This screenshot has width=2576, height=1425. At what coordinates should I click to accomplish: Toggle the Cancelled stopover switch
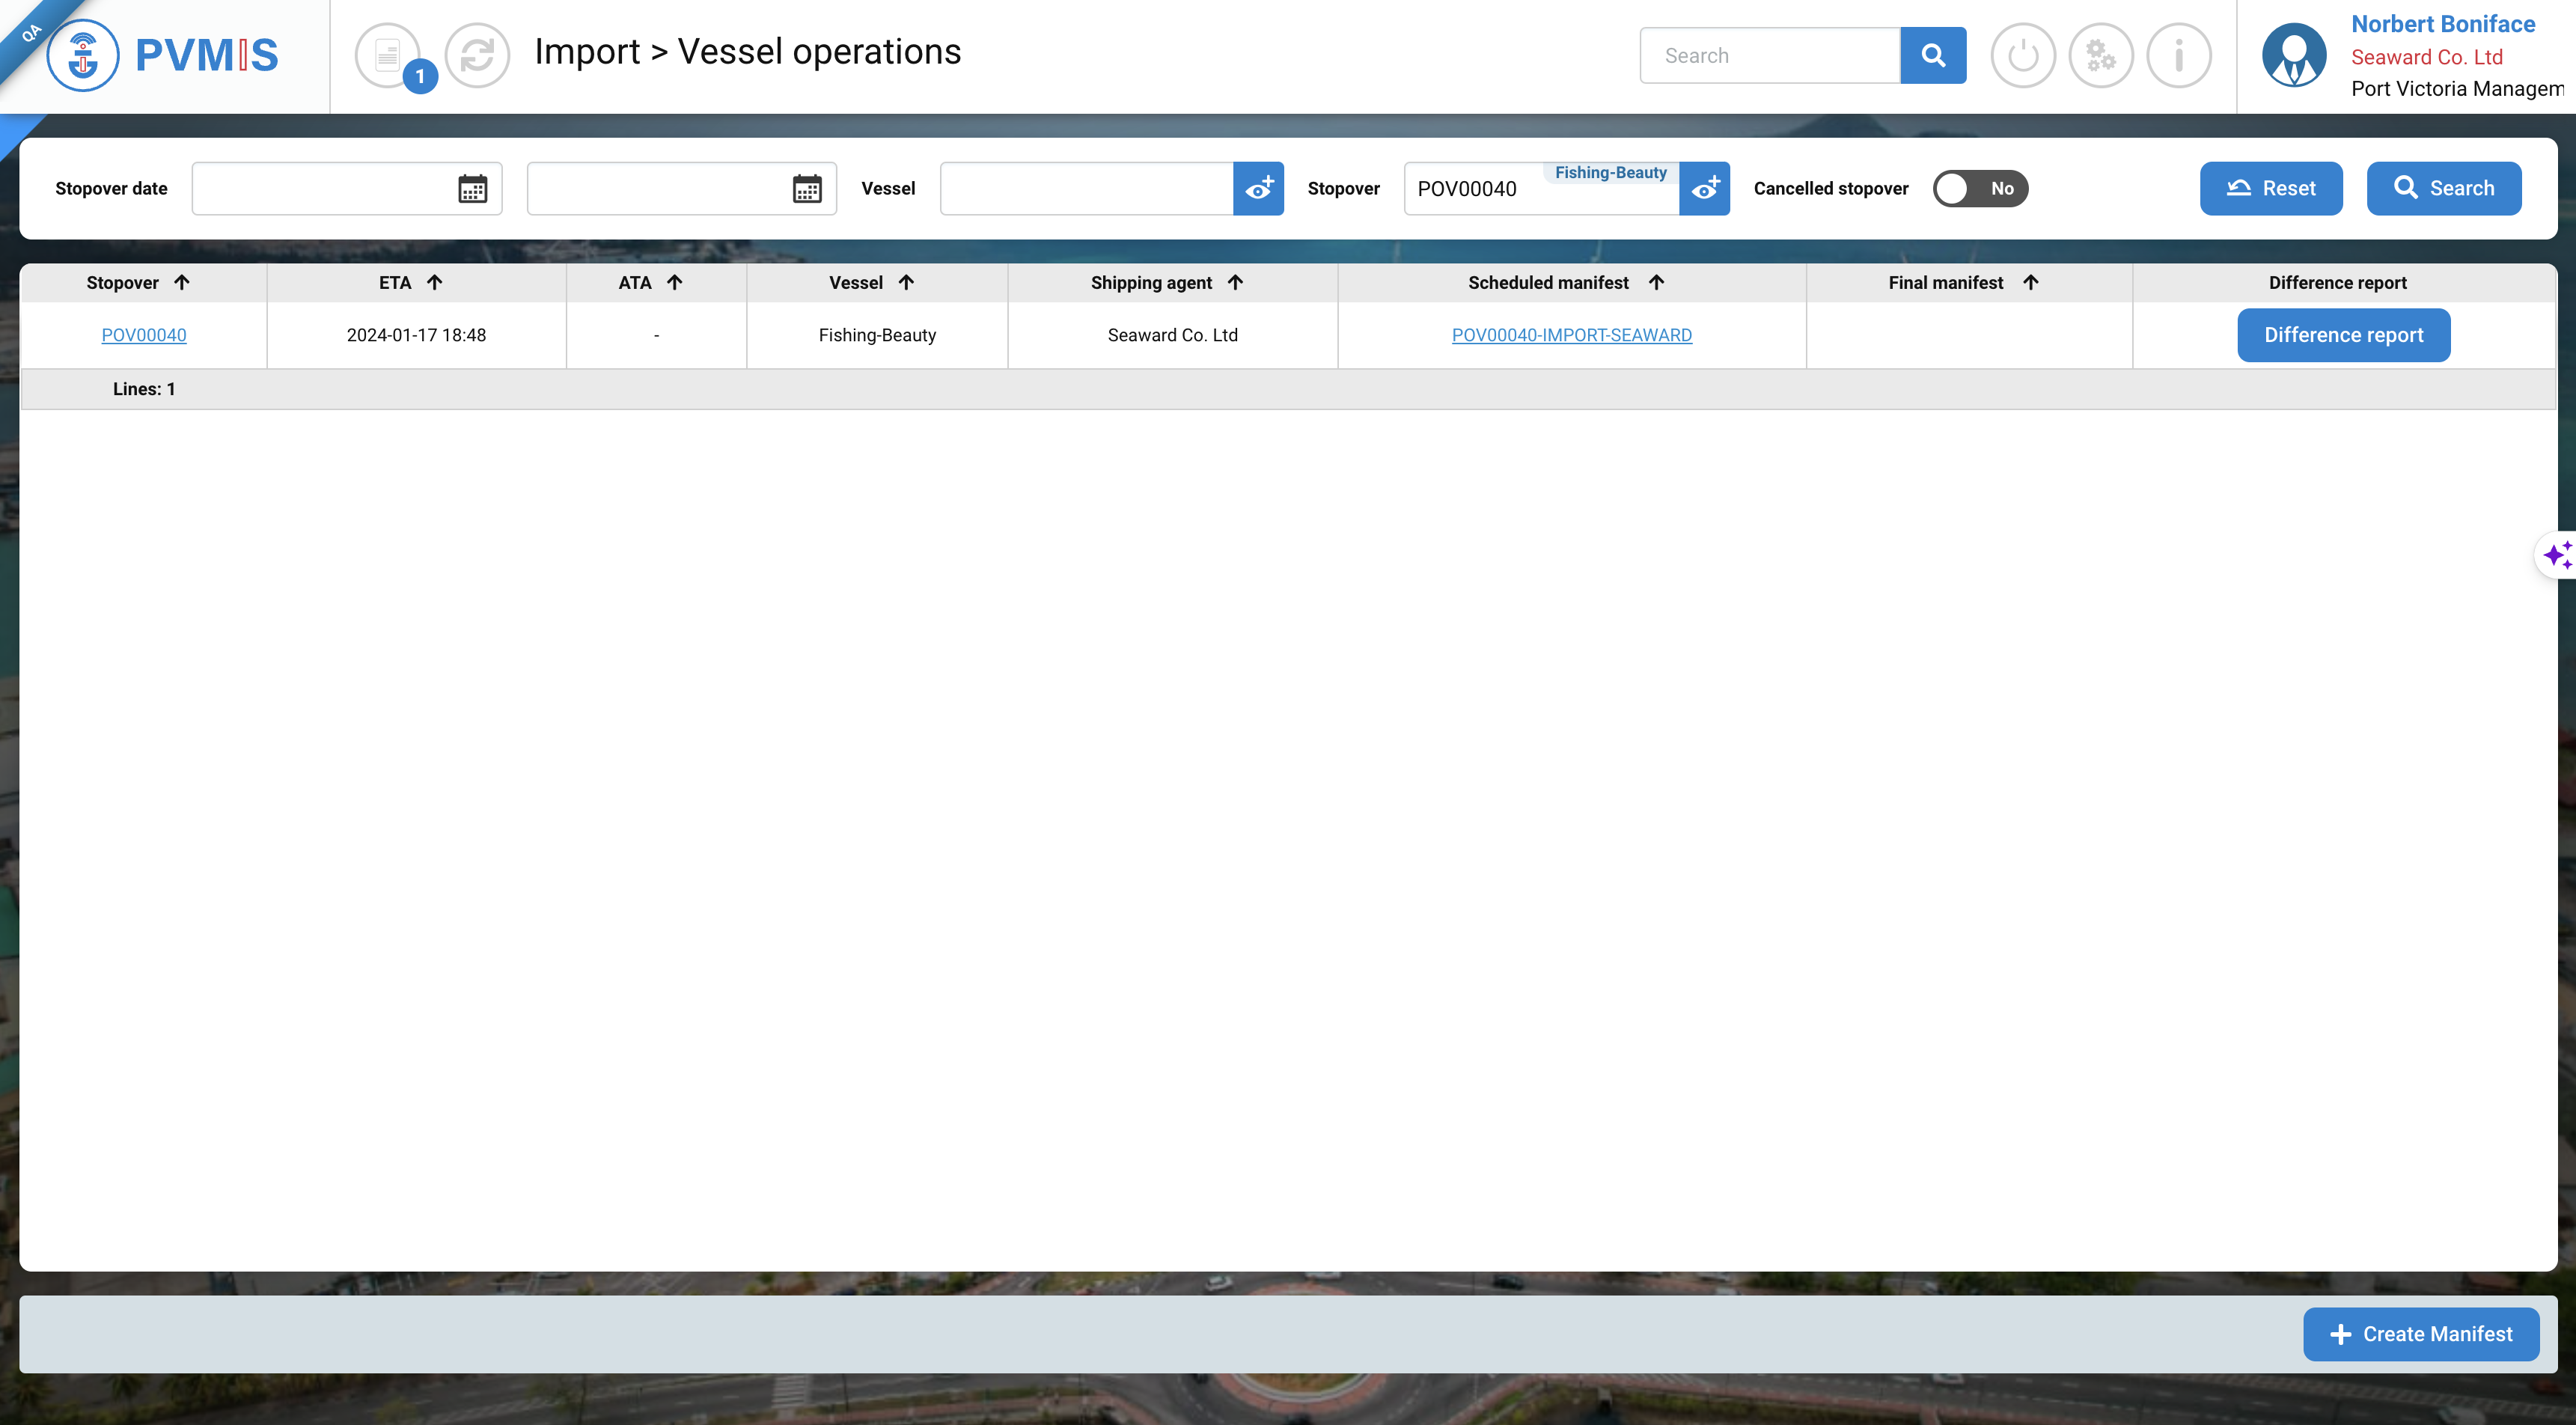click(x=1979, y=188)
